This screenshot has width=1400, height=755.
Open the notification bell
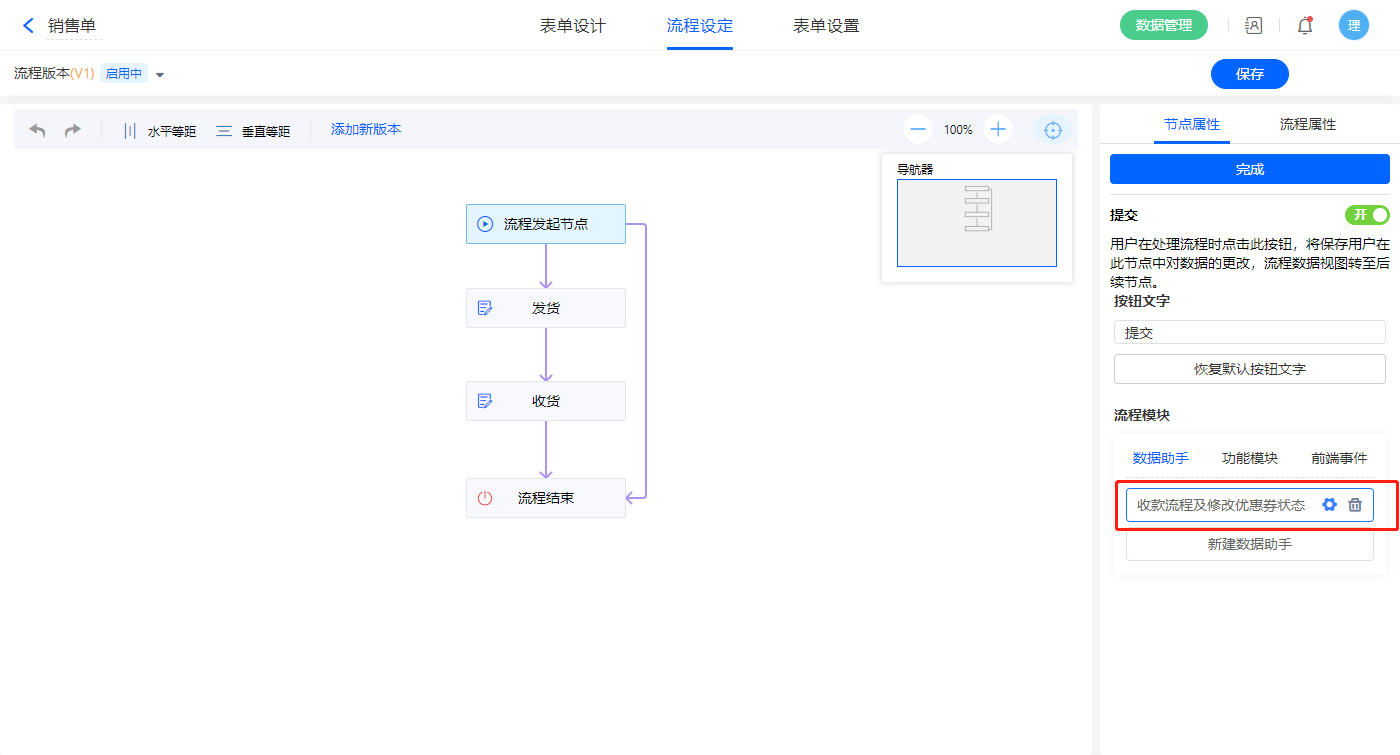[x=1304, y=26]
